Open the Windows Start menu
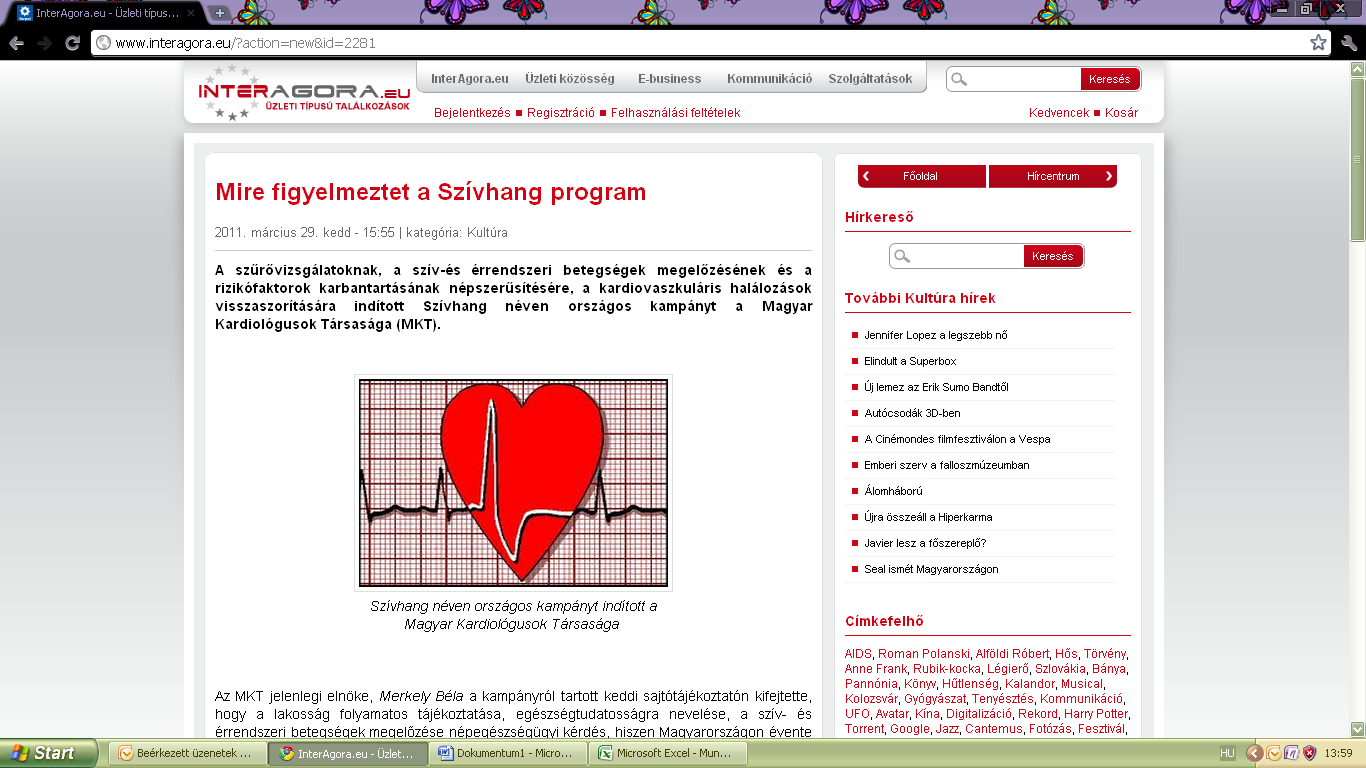Image resolution: width=1366 pixels, height=768 pixels. click(x=49, y=753)
